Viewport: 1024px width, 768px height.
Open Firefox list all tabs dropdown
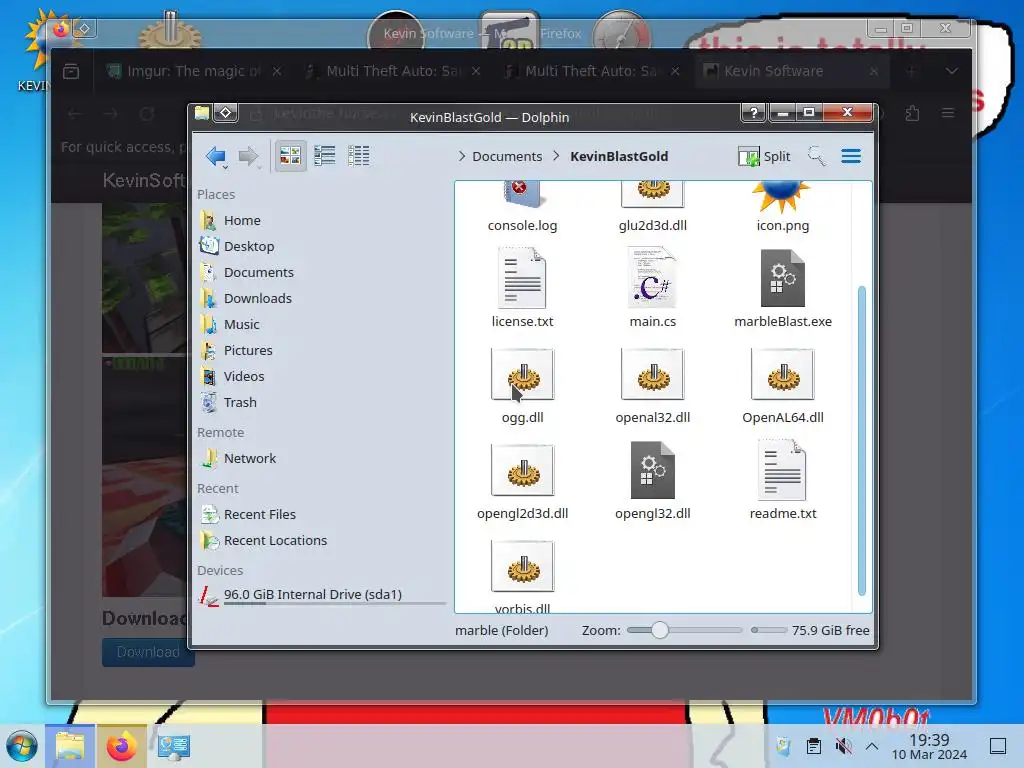(x=952, y=71)
